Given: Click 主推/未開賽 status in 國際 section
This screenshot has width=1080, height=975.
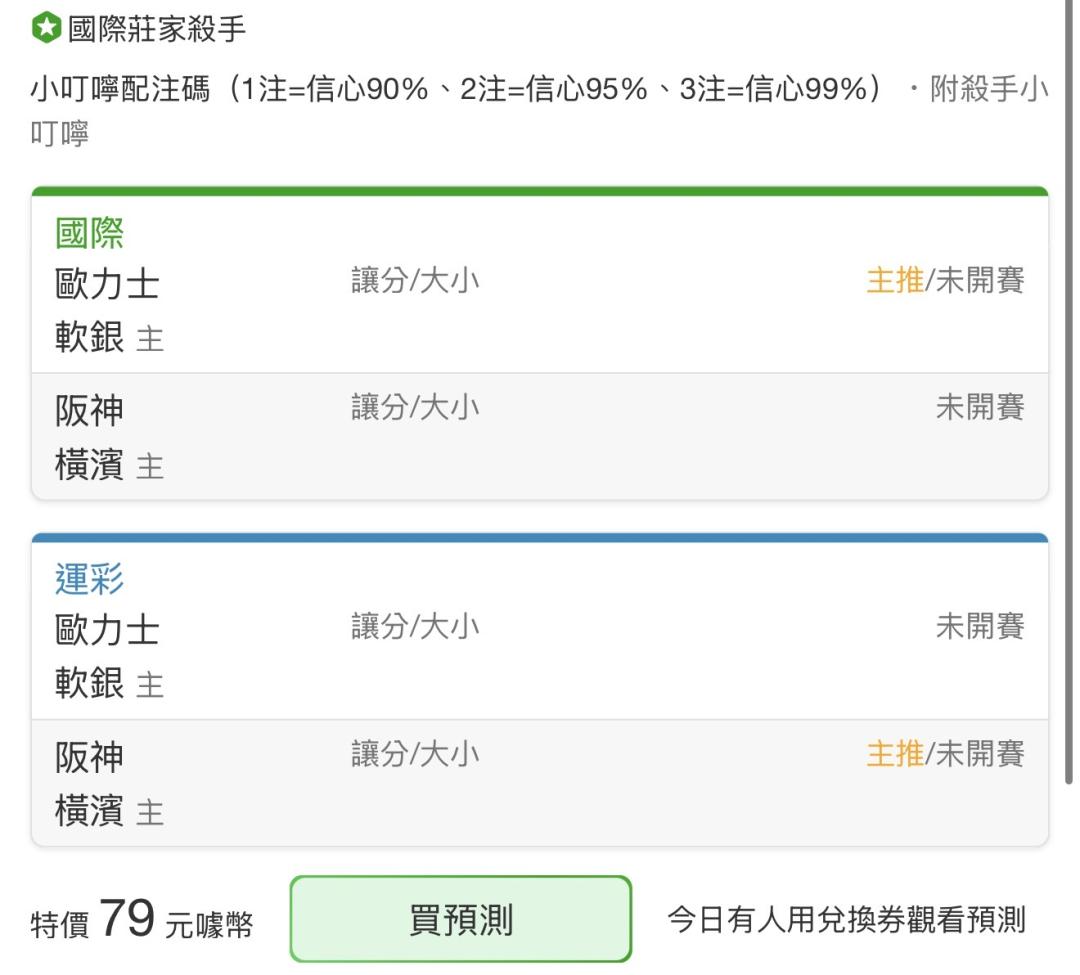Looking at the screenshot, I should click(945, 280).
